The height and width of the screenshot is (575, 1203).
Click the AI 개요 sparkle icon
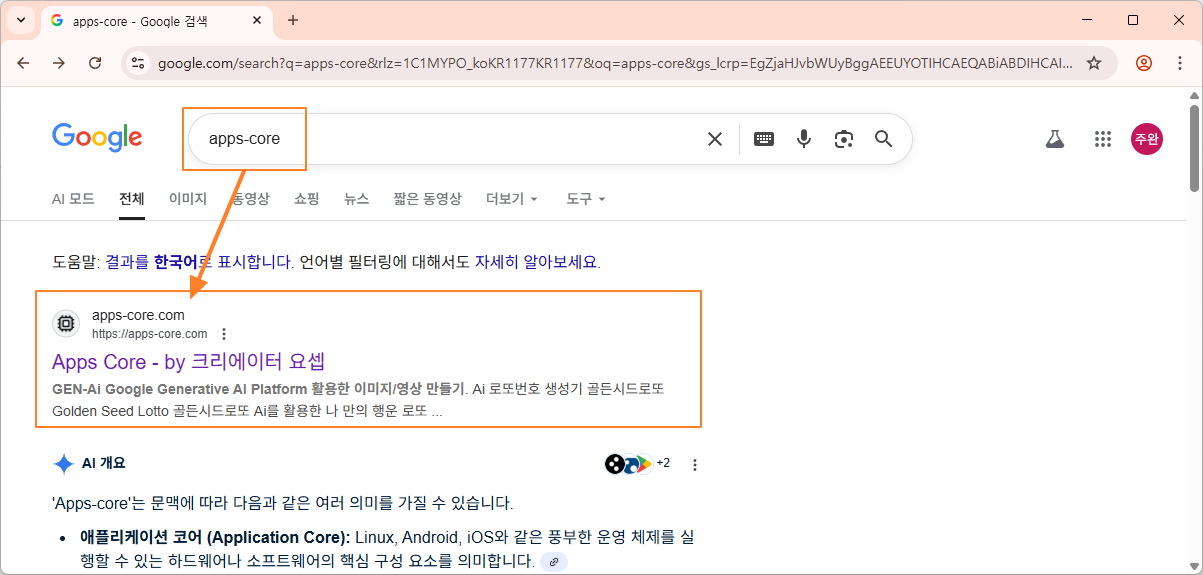[64, 464]
